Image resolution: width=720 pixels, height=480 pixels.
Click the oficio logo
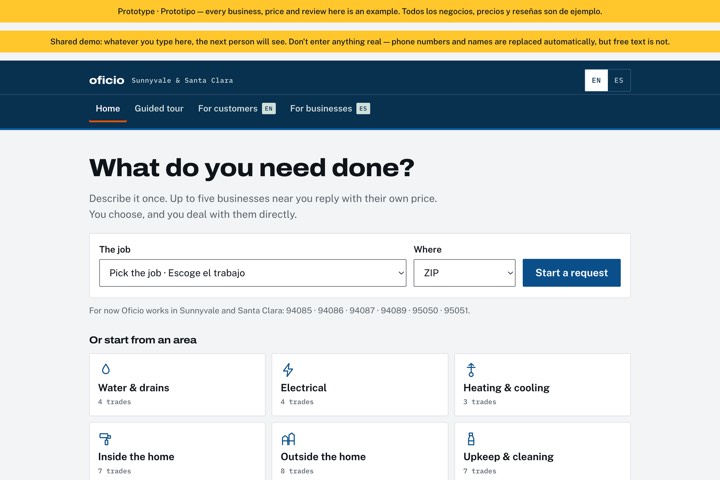click(x=107, y=80)
